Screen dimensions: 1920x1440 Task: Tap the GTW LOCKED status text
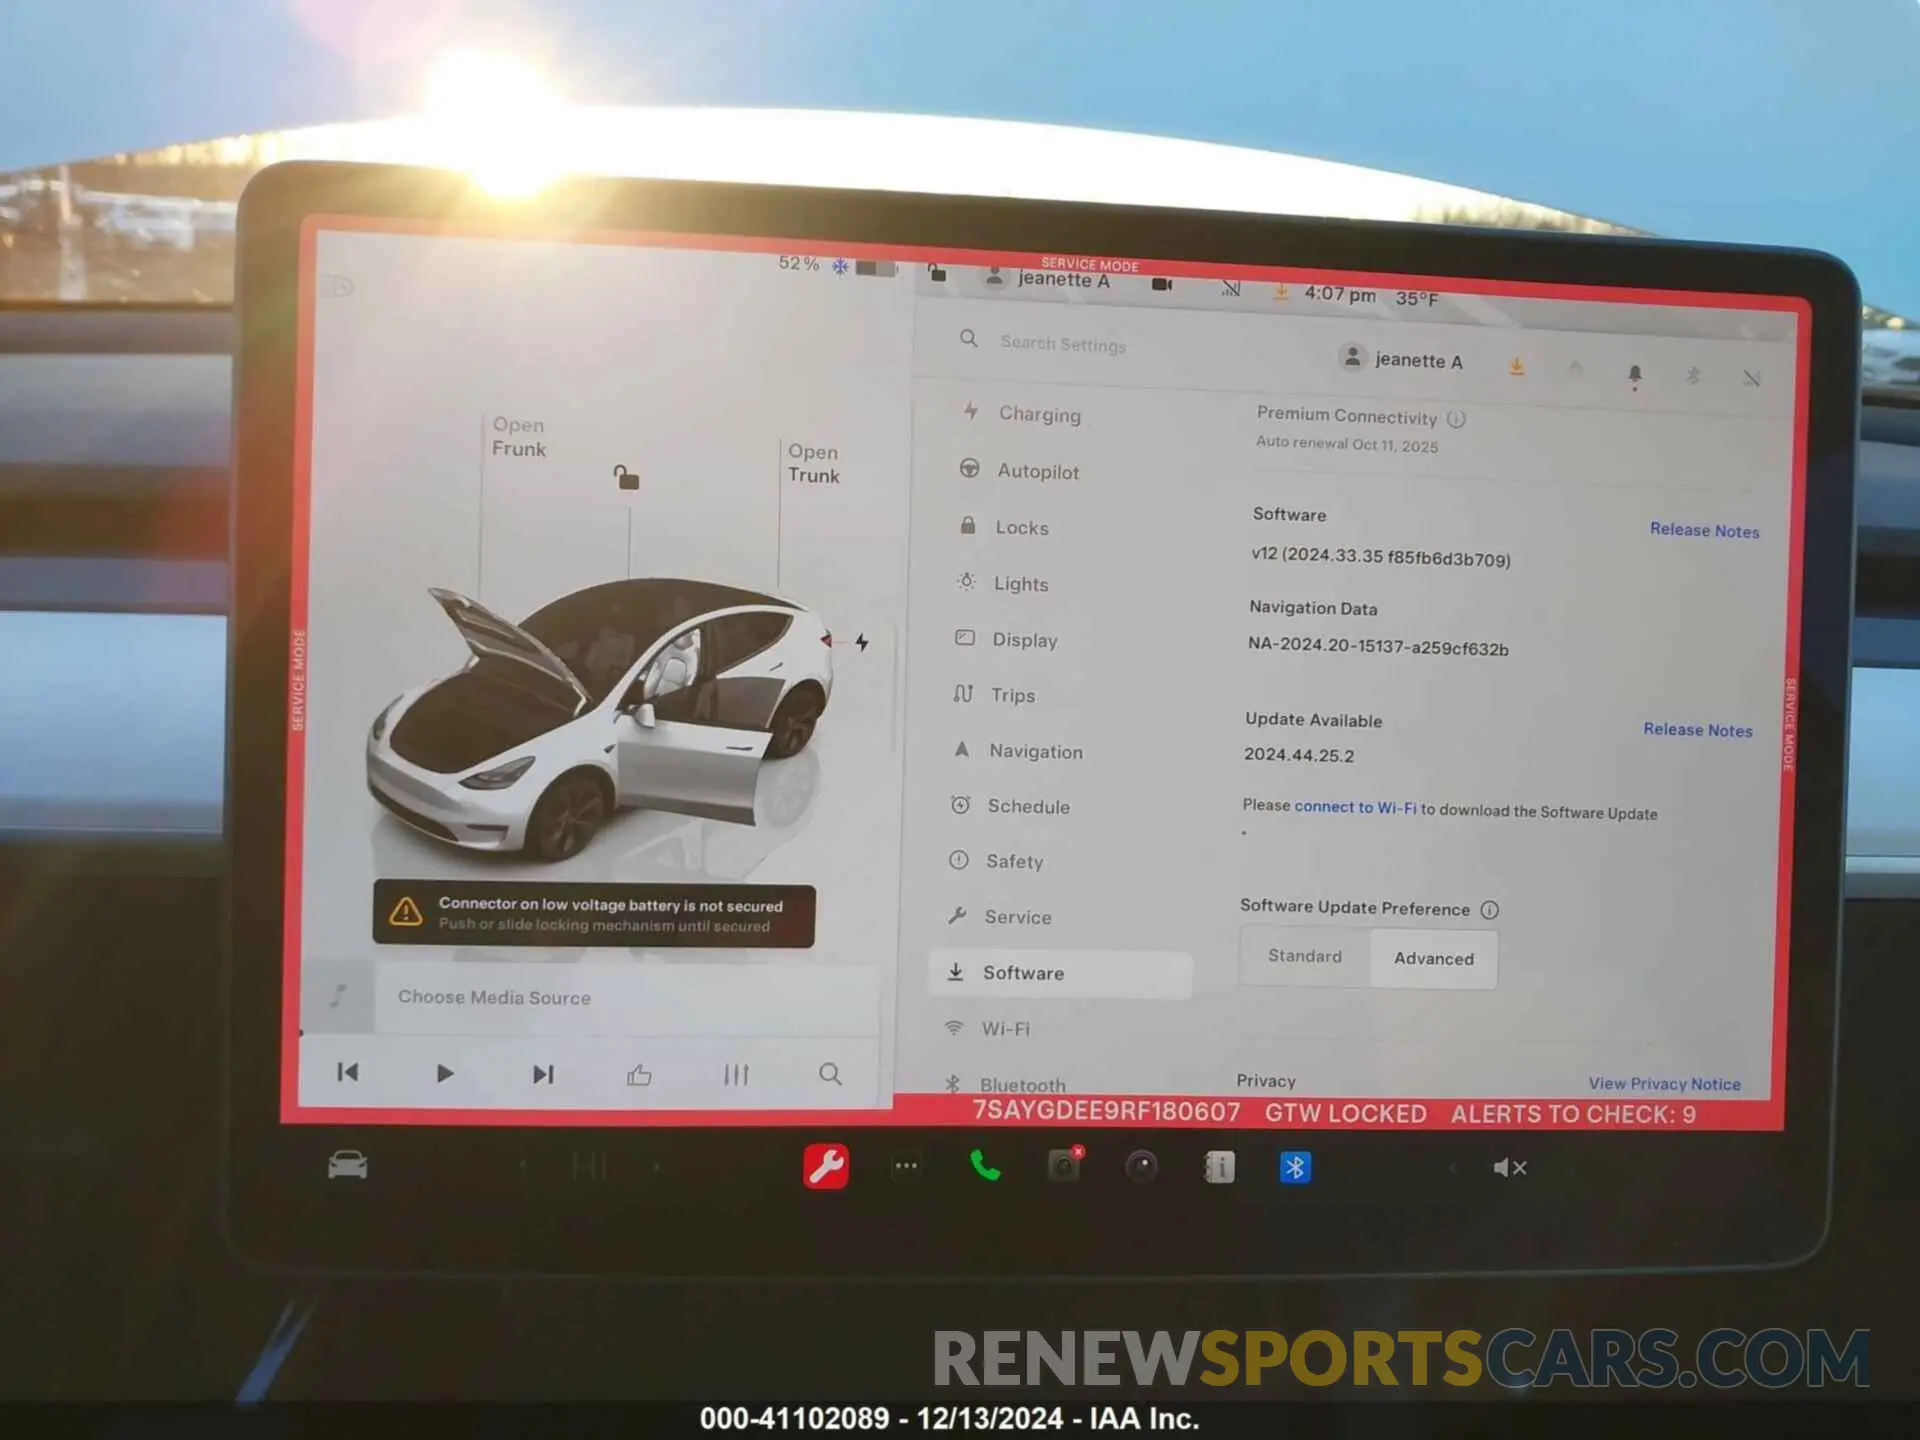click(1345, 1113)
